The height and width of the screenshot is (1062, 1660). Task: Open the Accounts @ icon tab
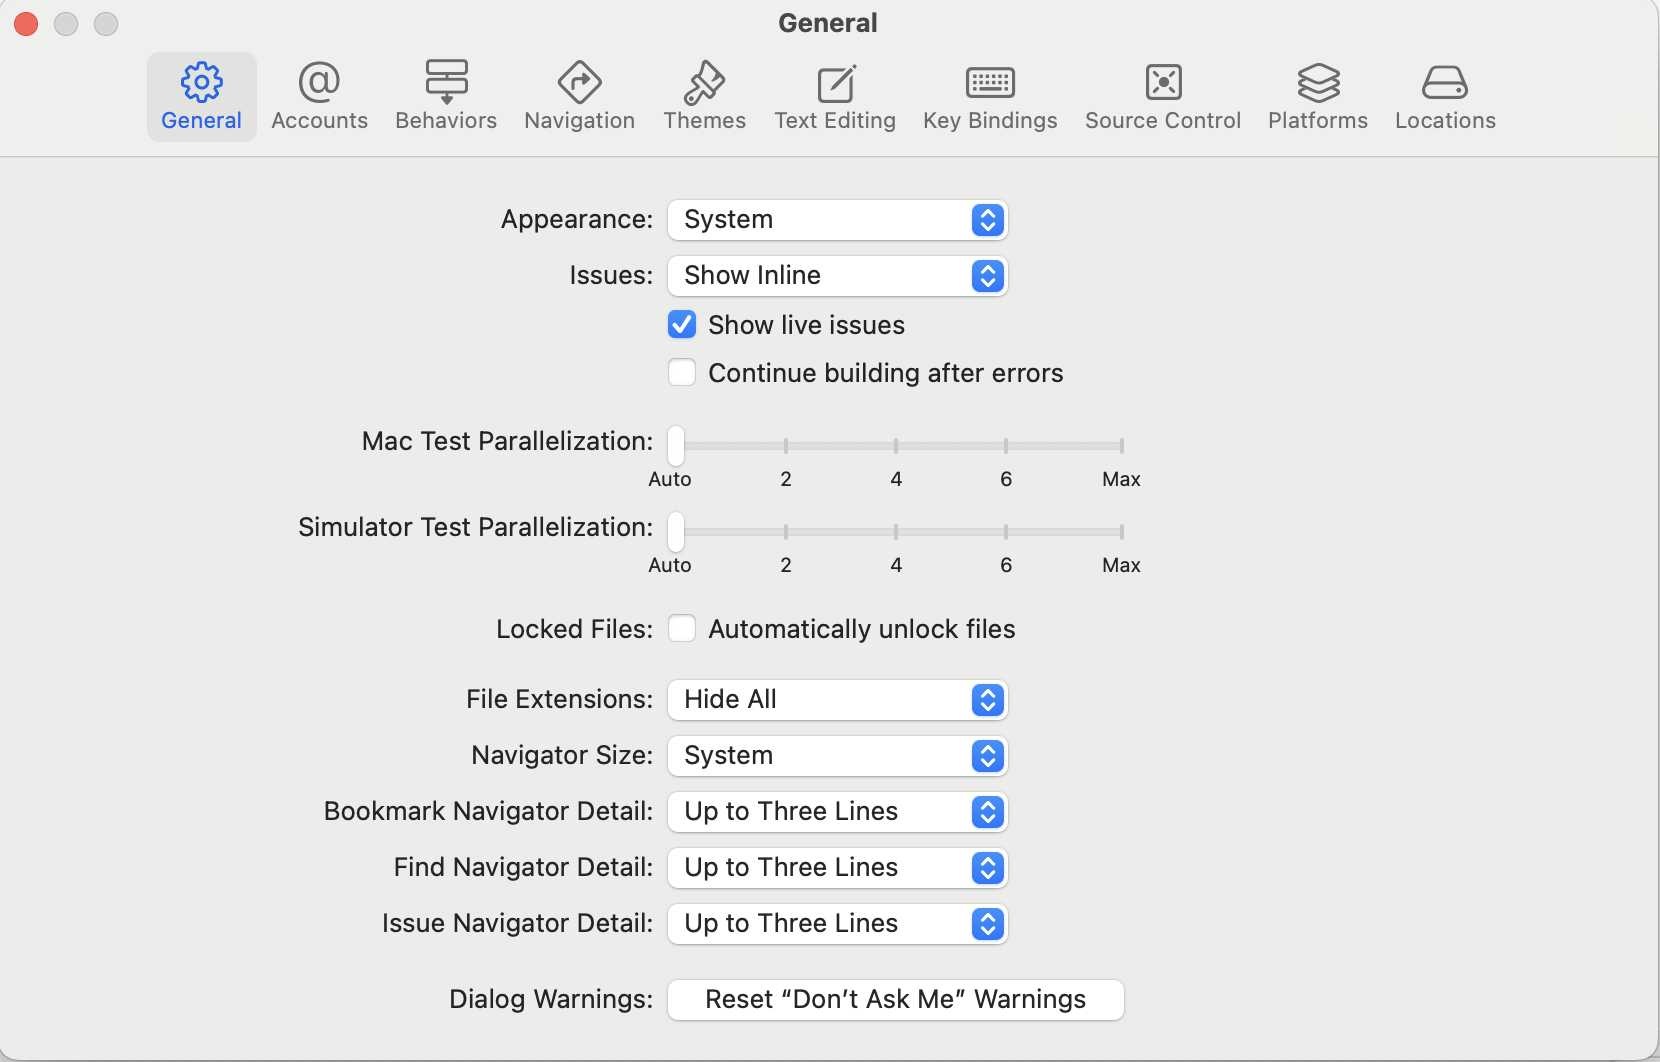(x=319, y=97)
